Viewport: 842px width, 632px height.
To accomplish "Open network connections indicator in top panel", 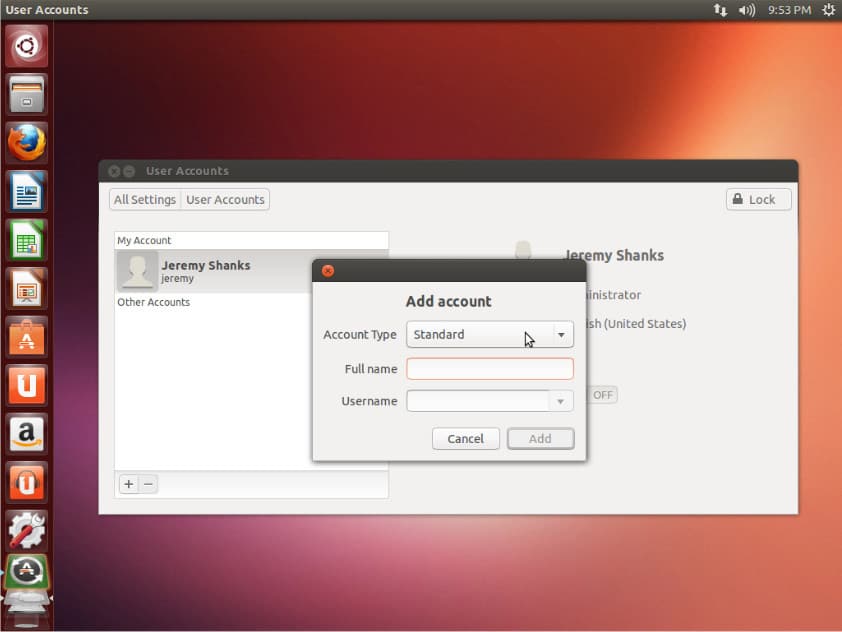I will coord(720,10).
